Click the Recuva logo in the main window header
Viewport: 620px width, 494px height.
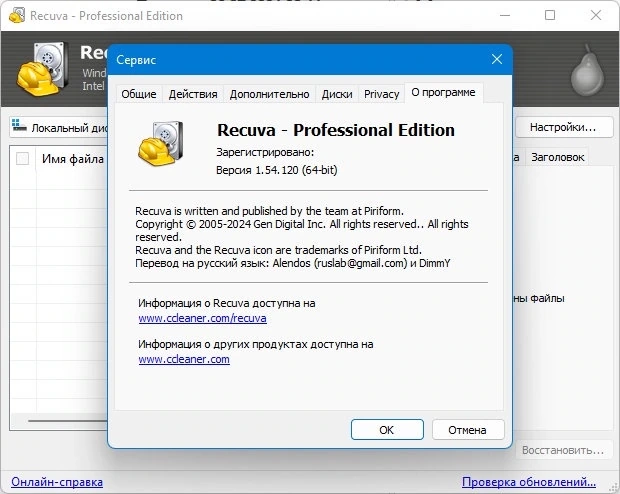coord(43,69)
